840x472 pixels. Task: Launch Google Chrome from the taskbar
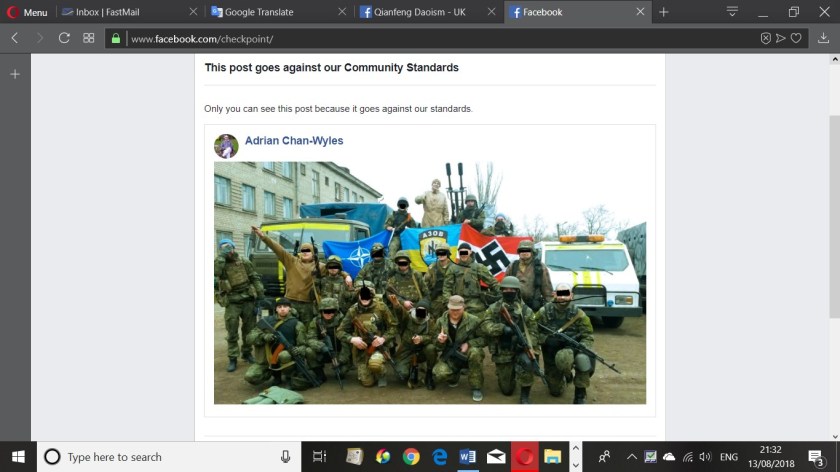pyautogui.click(x=411, y=457)
